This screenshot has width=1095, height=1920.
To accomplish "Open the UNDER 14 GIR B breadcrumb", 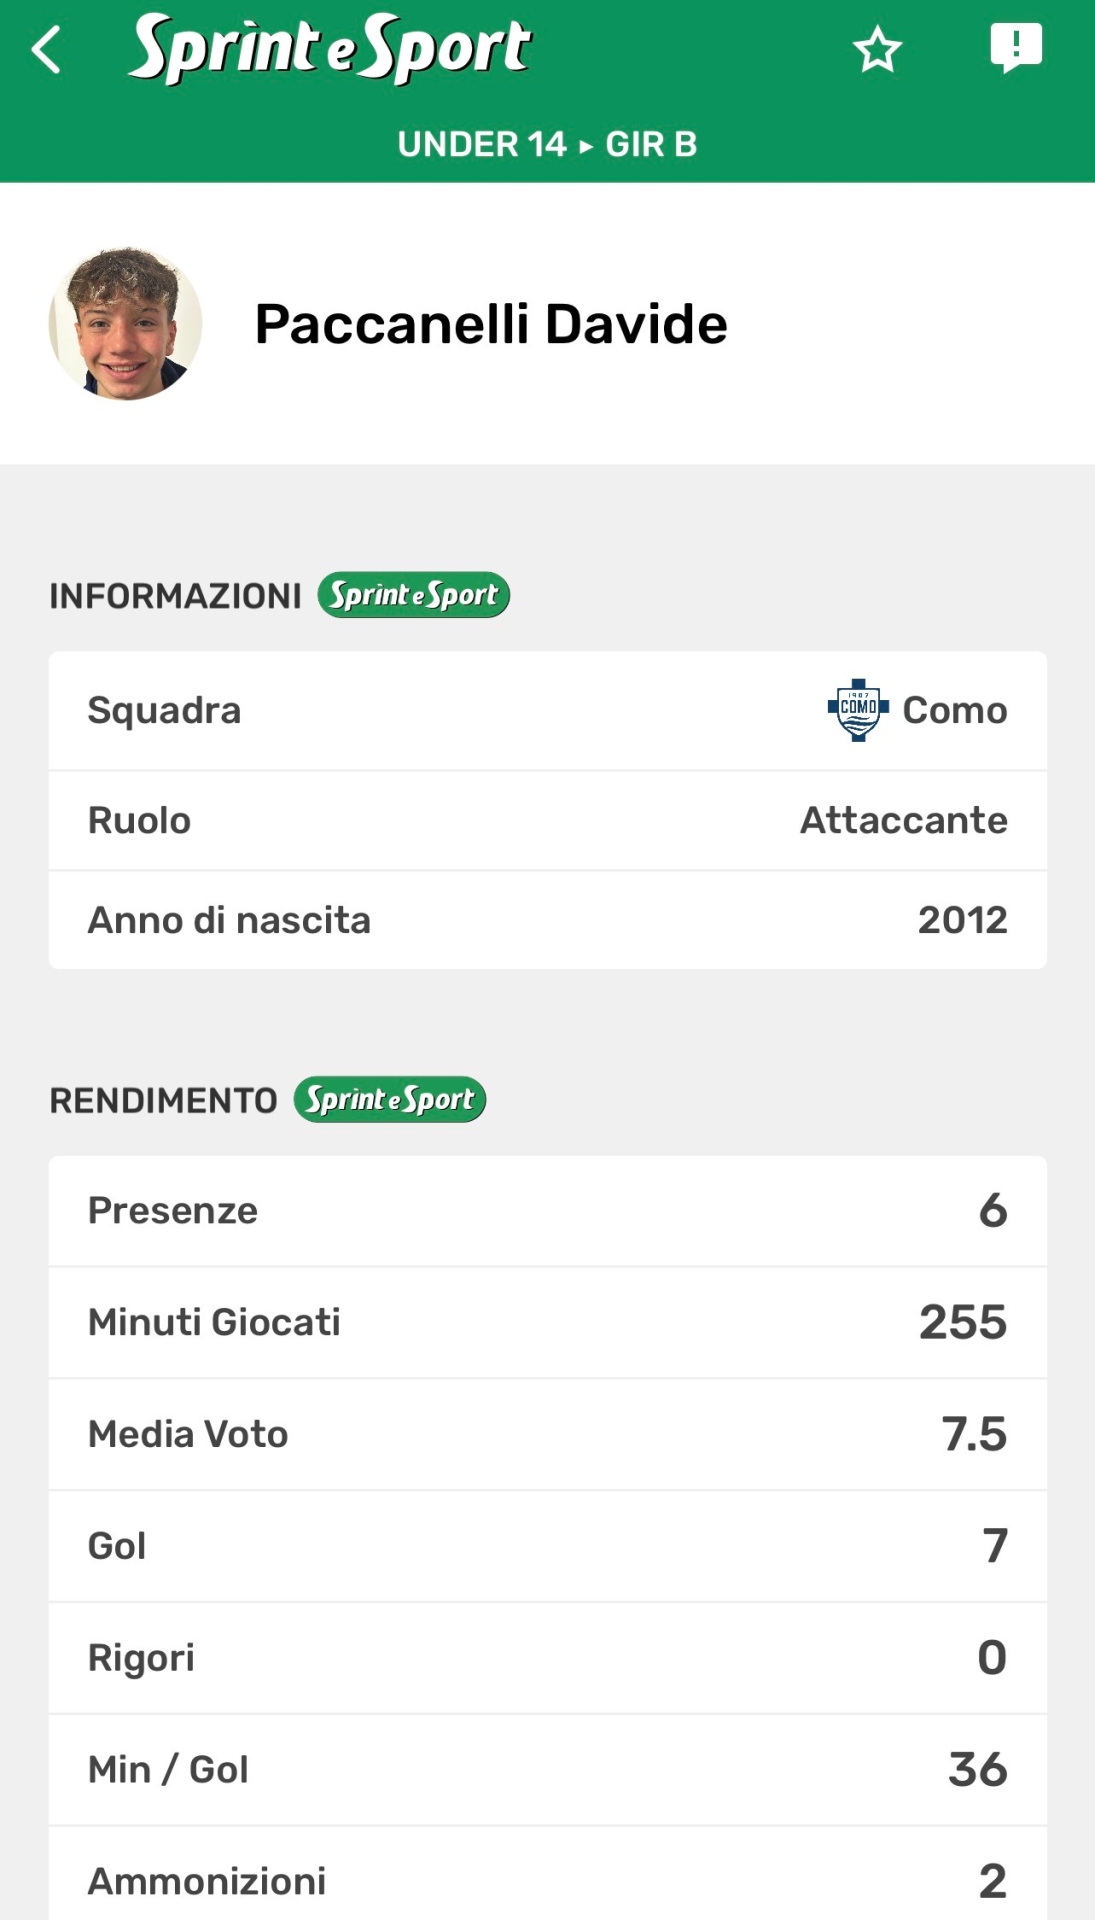I will click(547, 144).
